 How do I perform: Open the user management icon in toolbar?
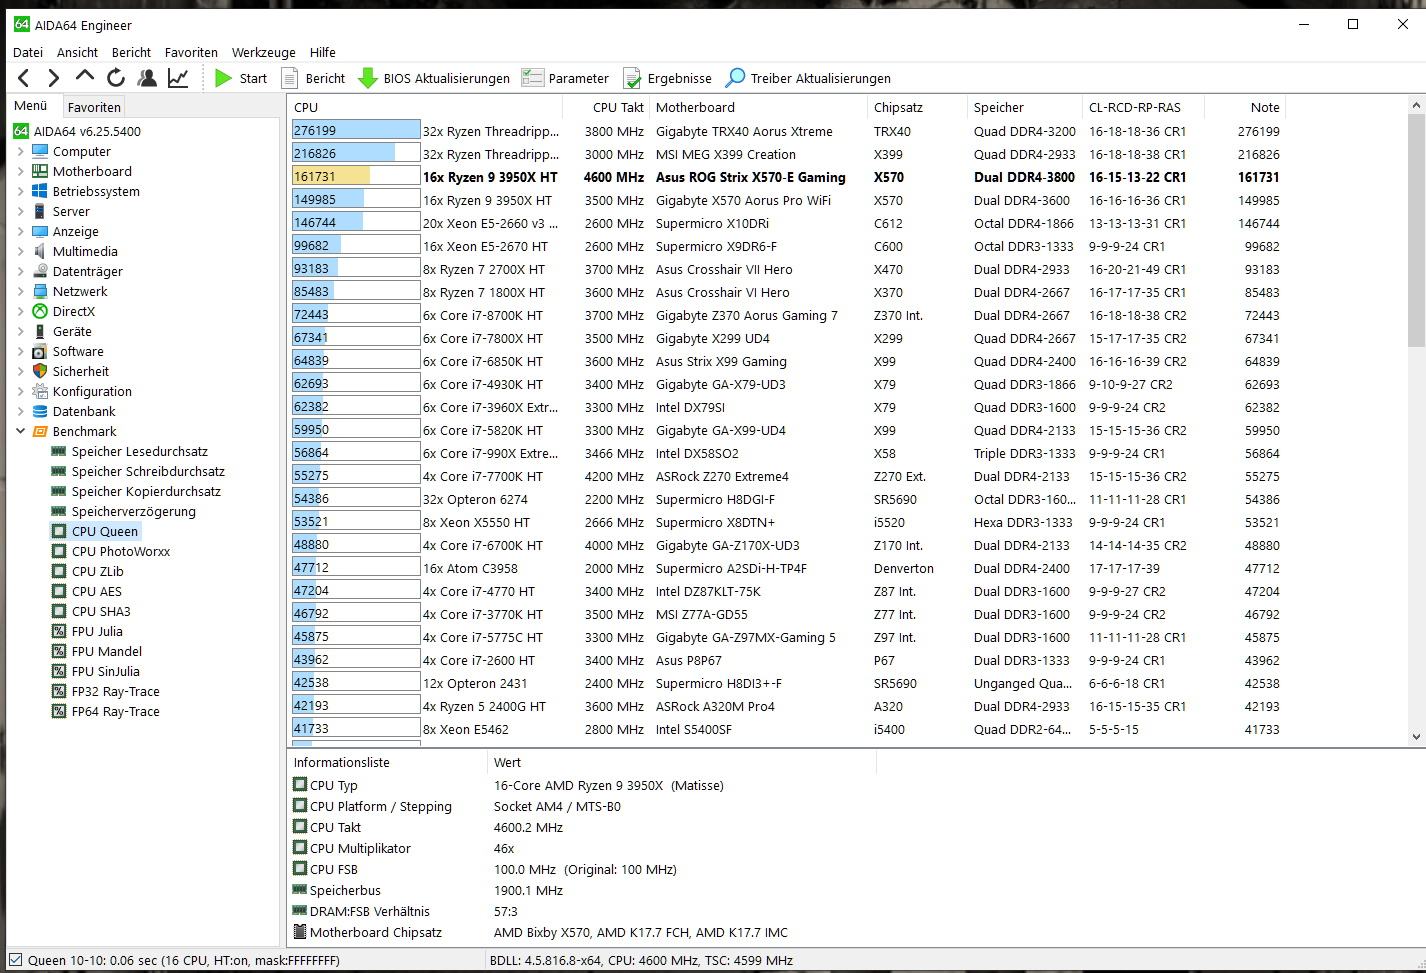(147, 78)
